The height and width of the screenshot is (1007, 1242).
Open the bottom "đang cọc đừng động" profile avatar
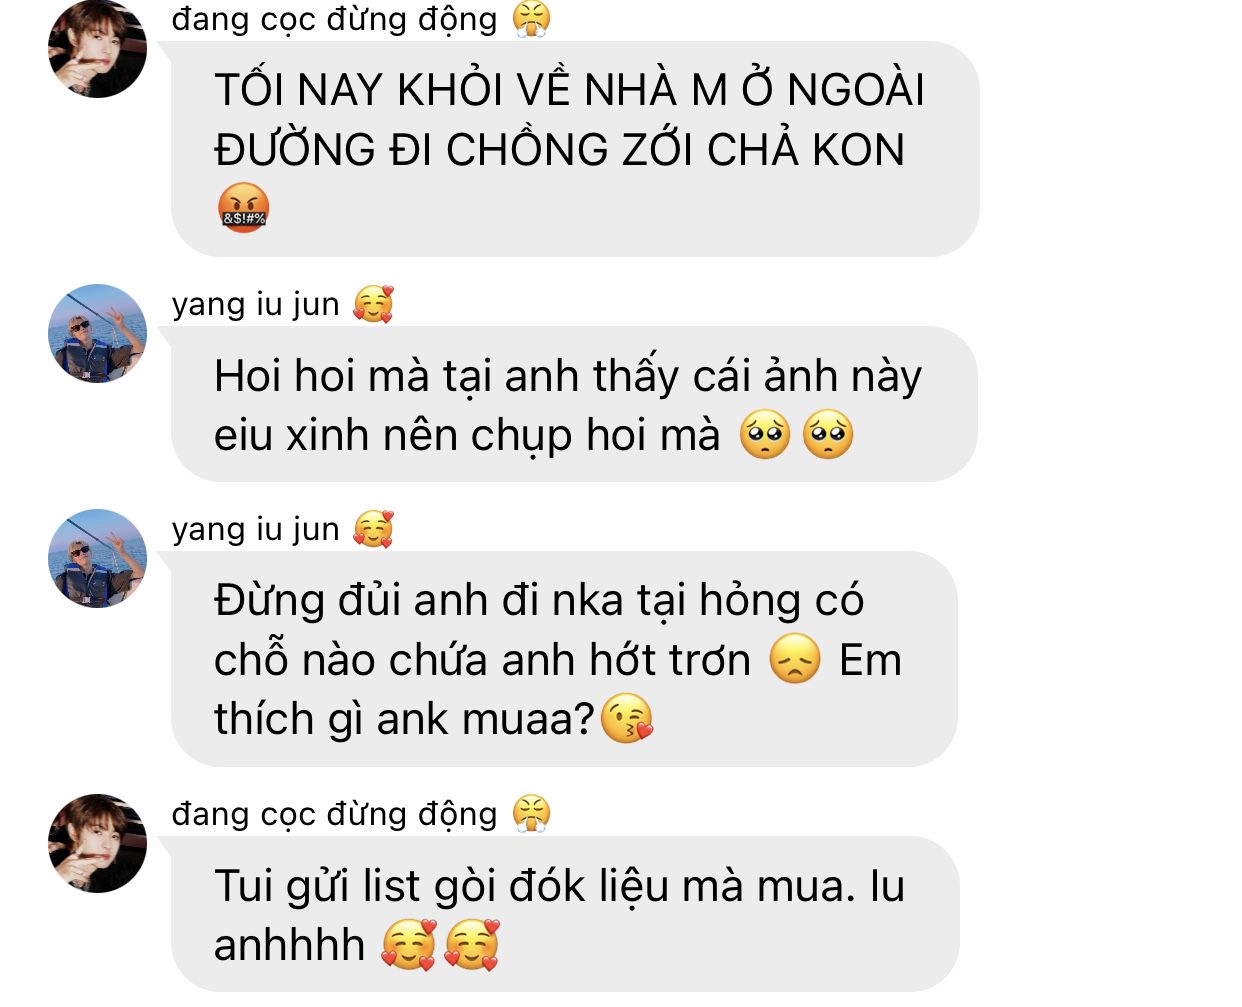[x=97, y=843]
